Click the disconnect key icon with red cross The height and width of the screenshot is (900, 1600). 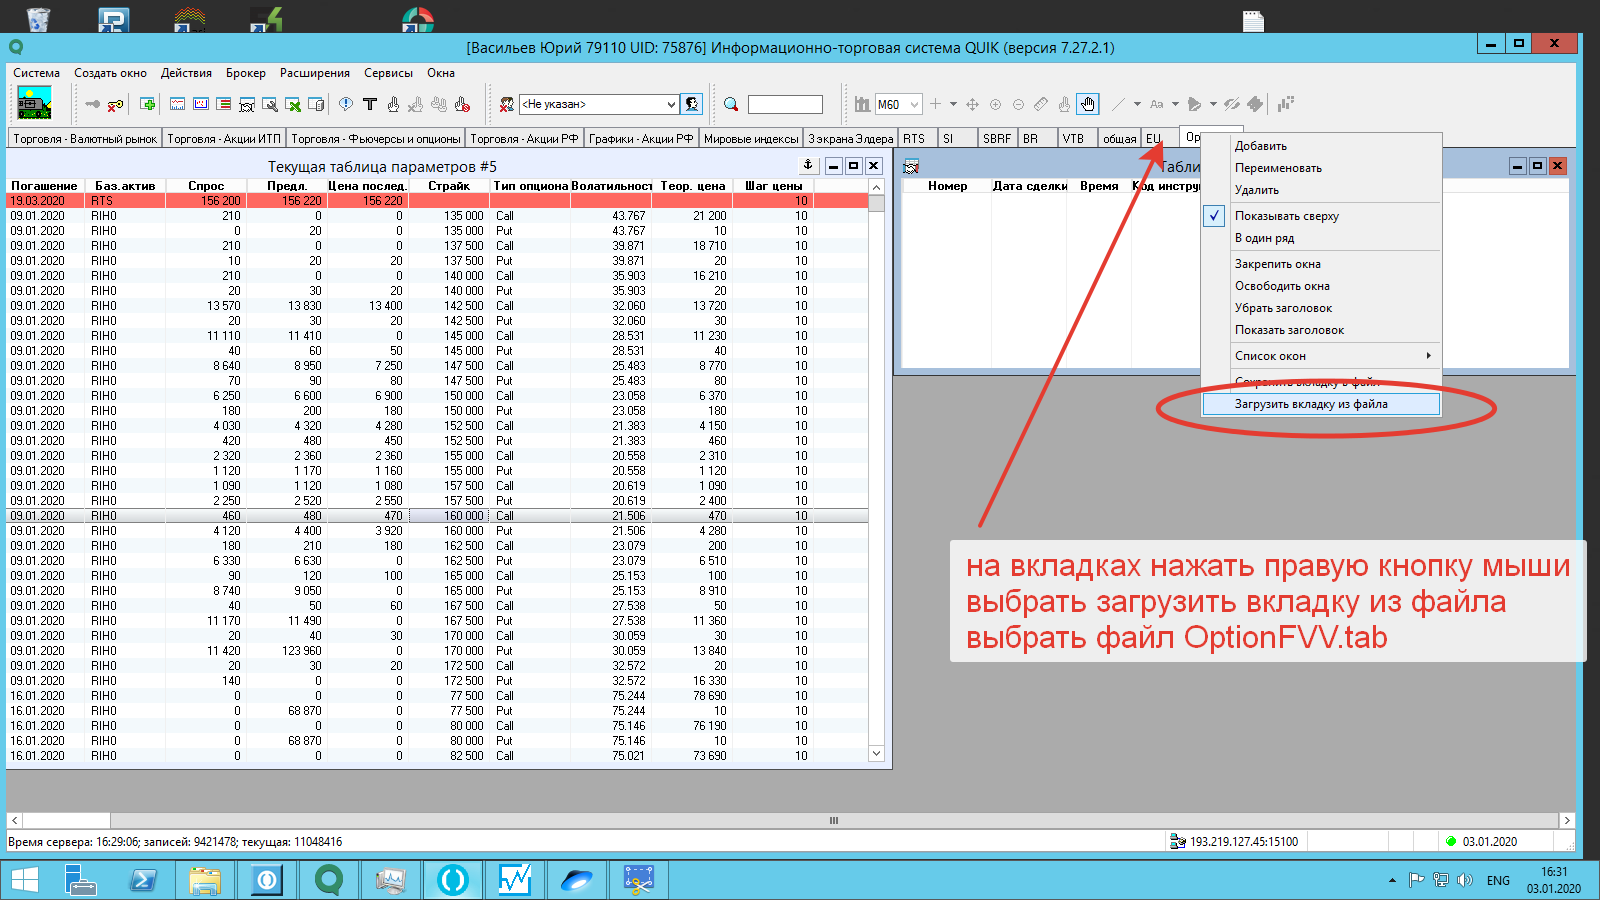(116, 104)
